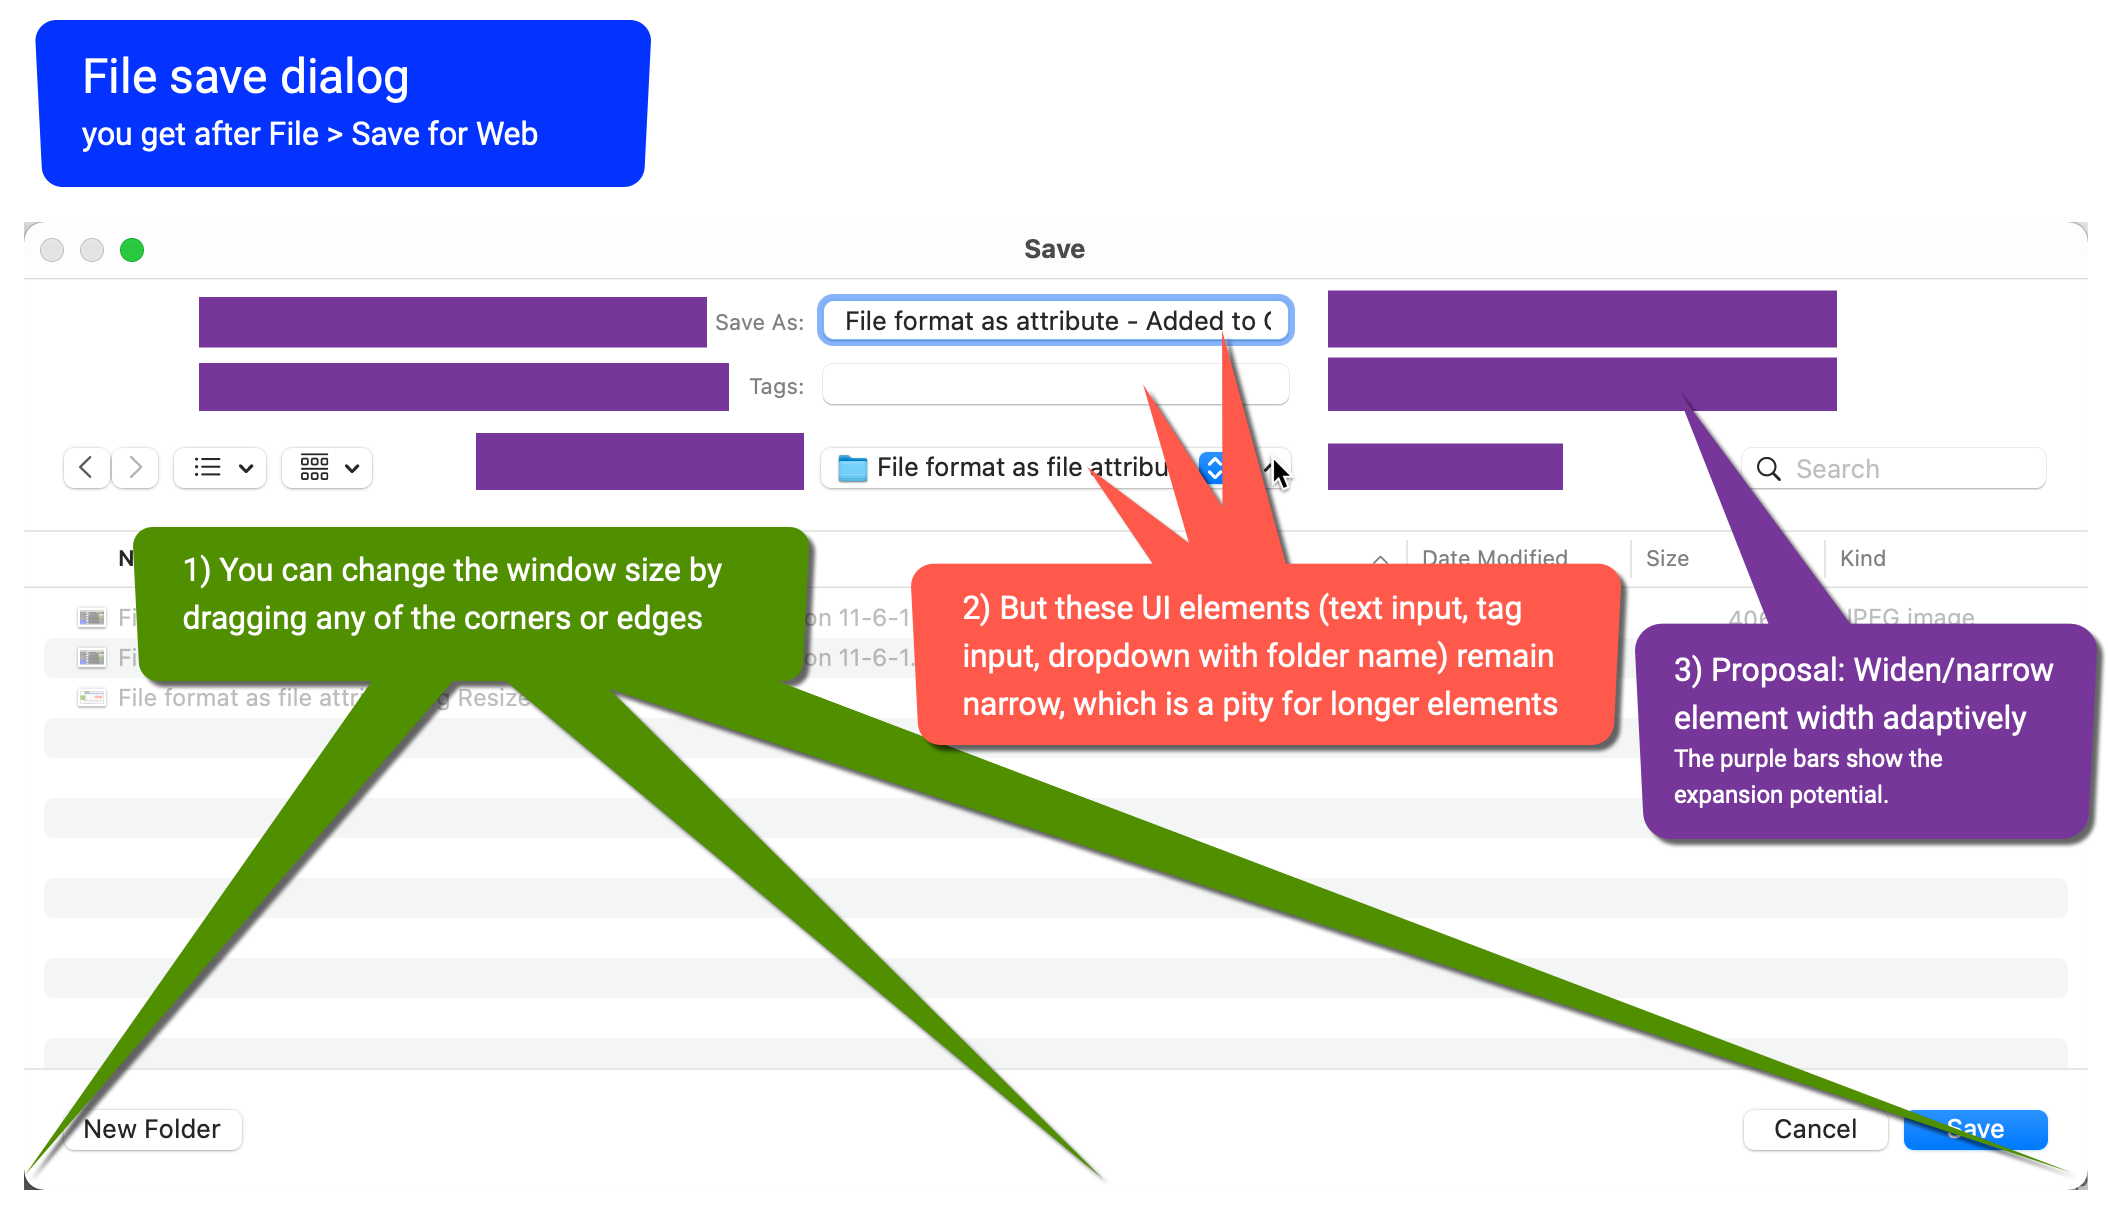This screenshot has height=1214, width=2108.
Task: Click the Sort by Date Modified column
Action: click(x=1494, y=557)
